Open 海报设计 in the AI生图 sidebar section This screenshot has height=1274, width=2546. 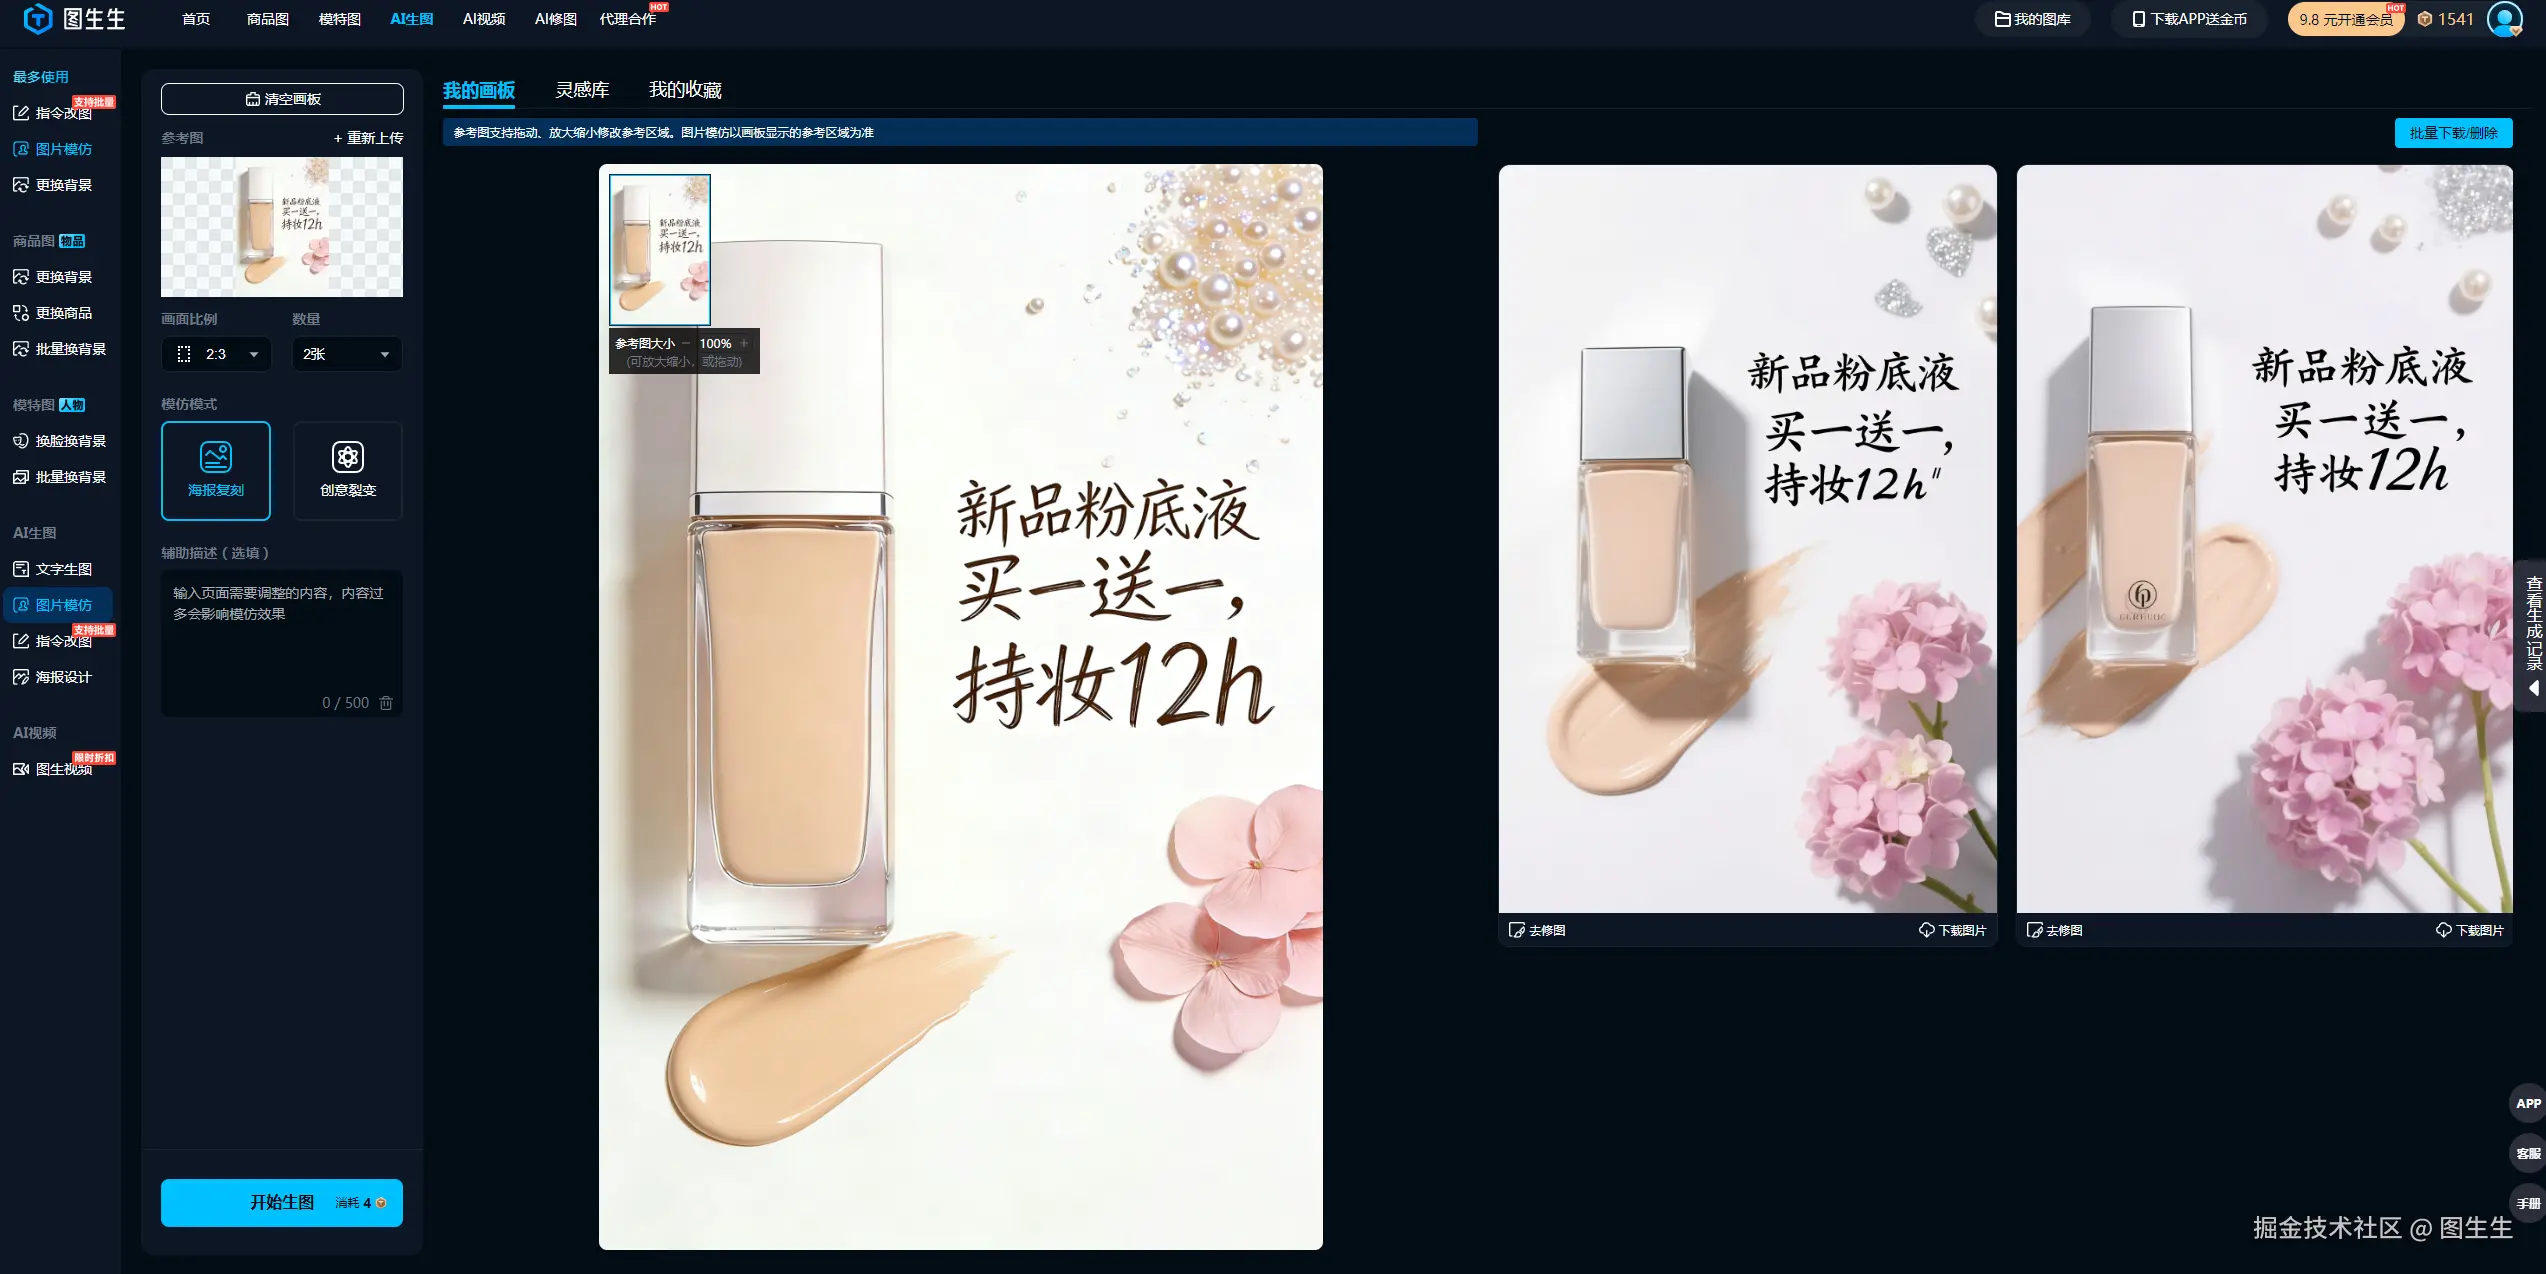(x=63, y=677)
